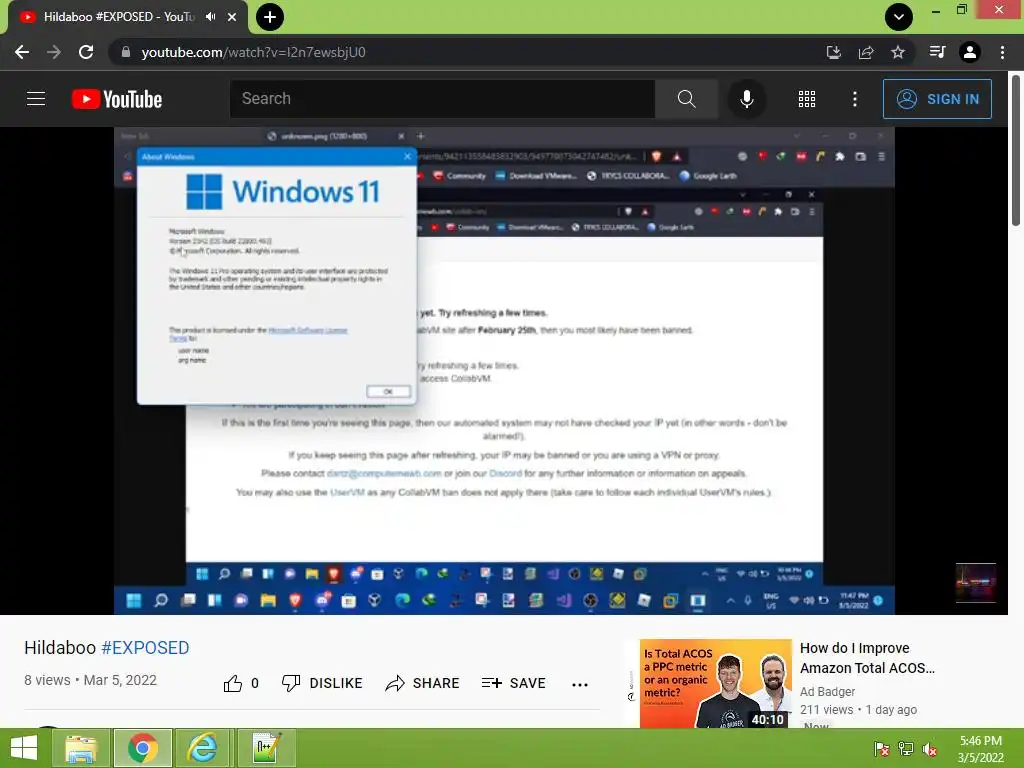1024x768 pixels.
Task: Click the YouTube Search field
Action: (442, 99)
